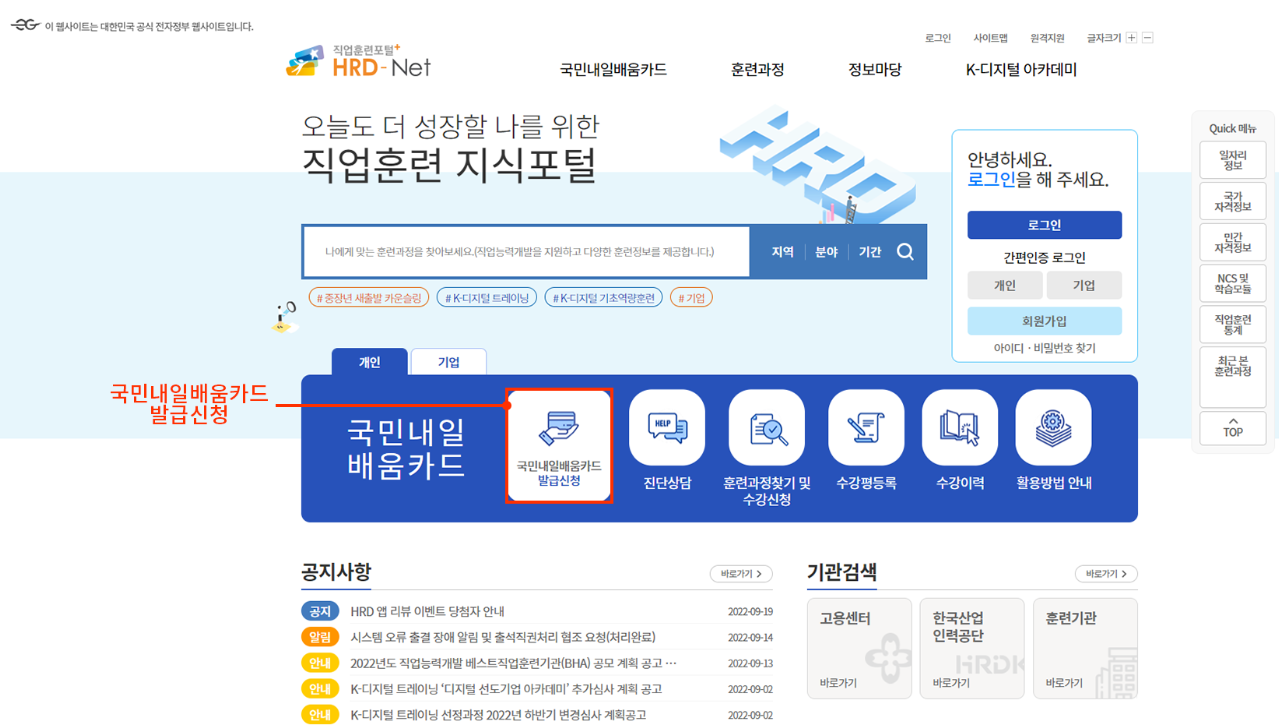The image size is (1279, 728).
Task: Click the search magnifier icon
Action: coord(905,252)
